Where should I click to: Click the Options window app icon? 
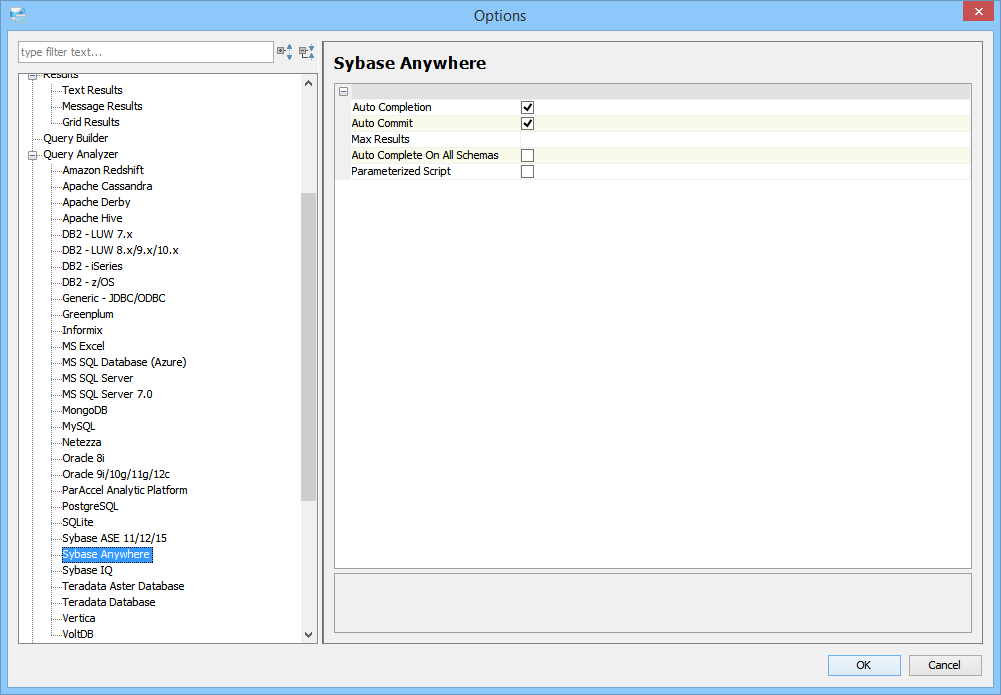point(18,15)
